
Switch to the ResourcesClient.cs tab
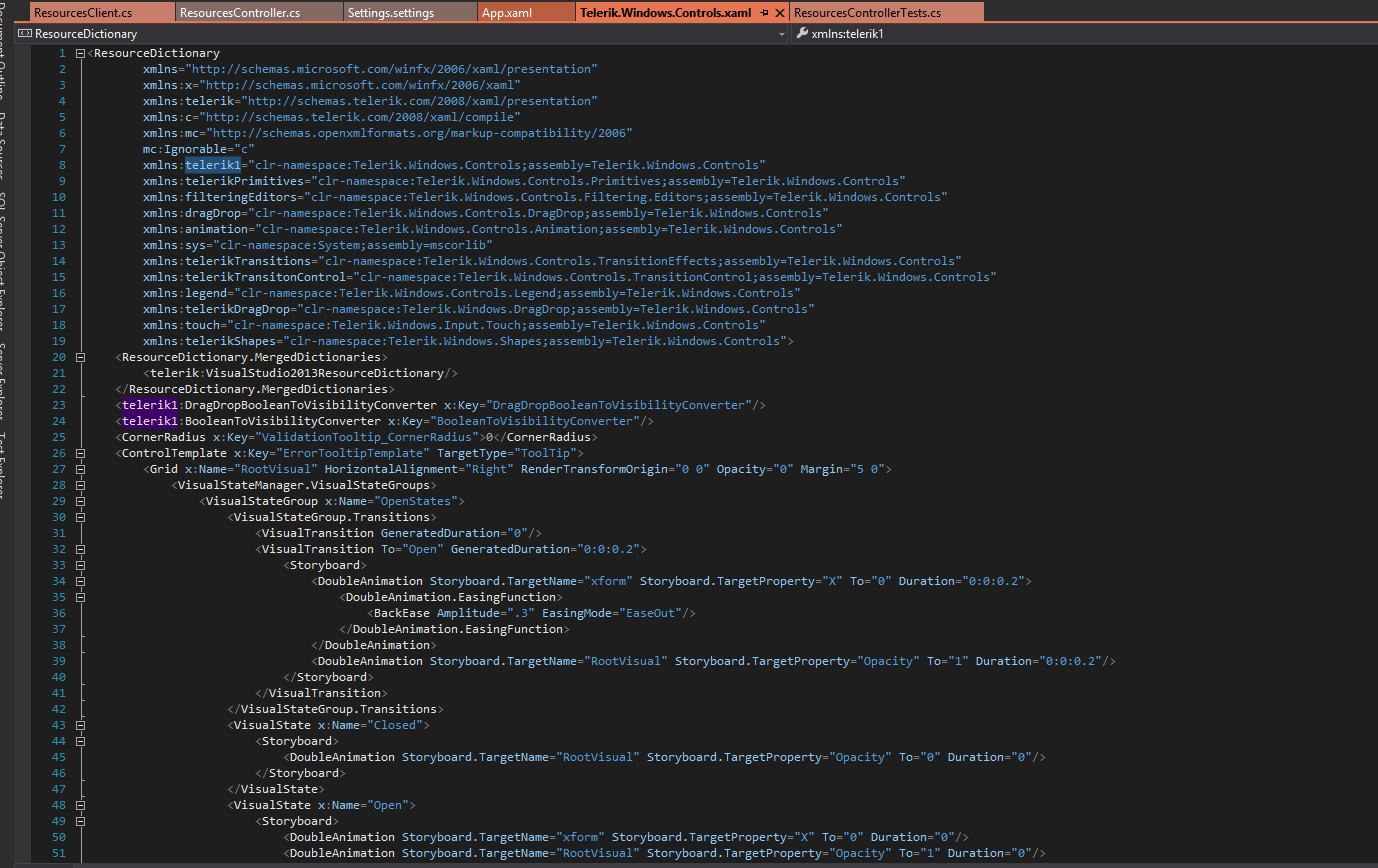[x=101, y=13]
